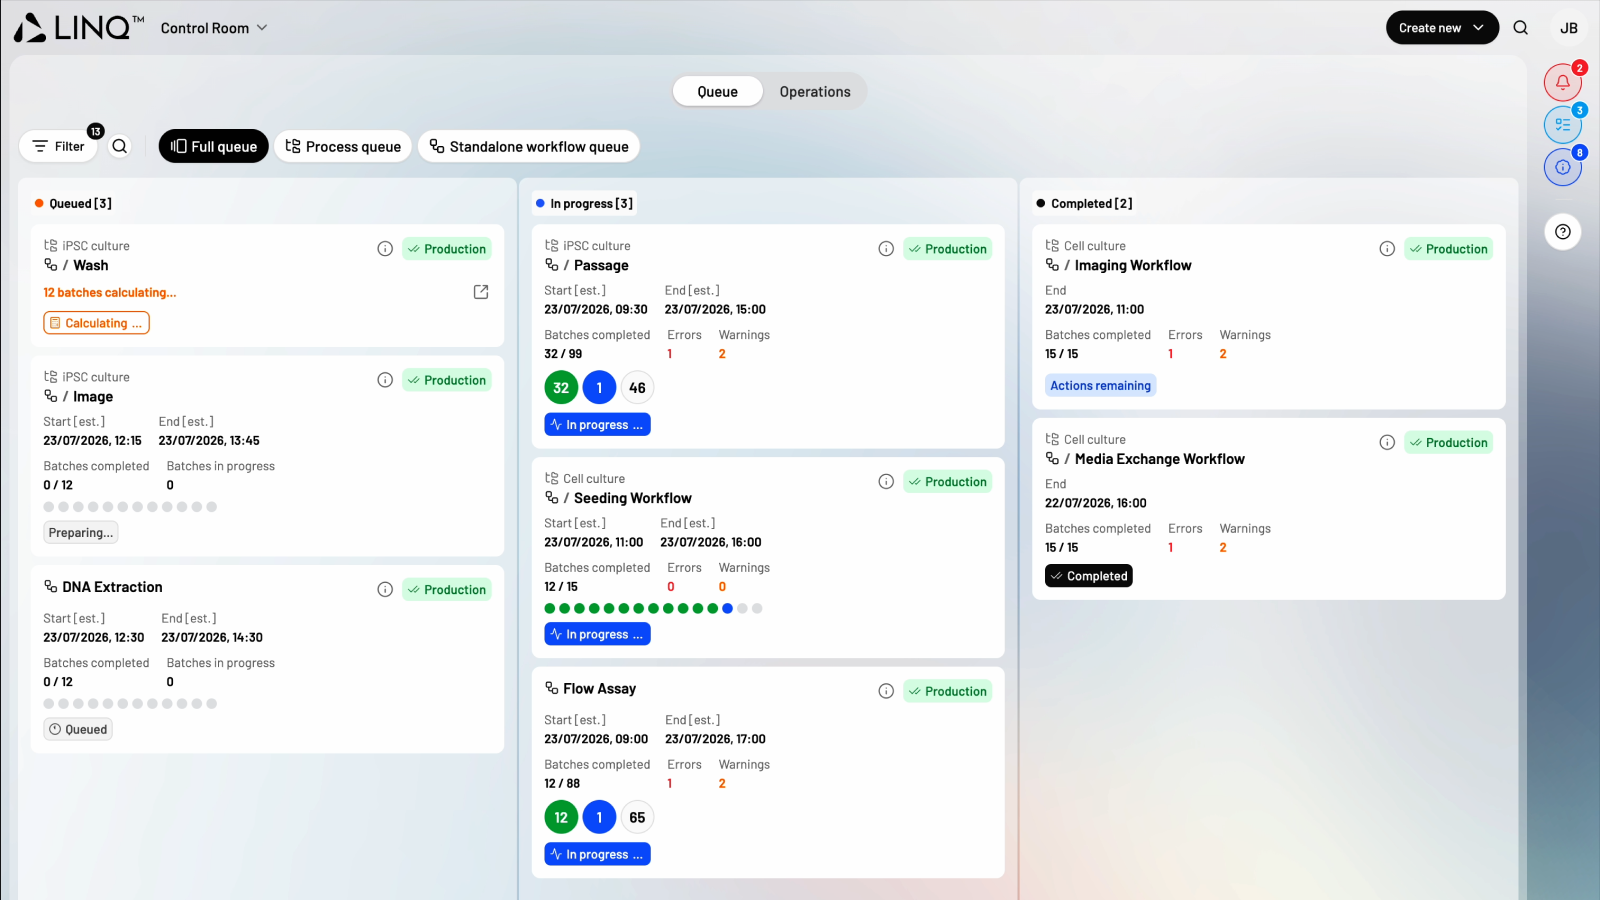Open notifications bell with 2 alerts
This screenshot has width=1600, height=900.
tap(1562, 83)
